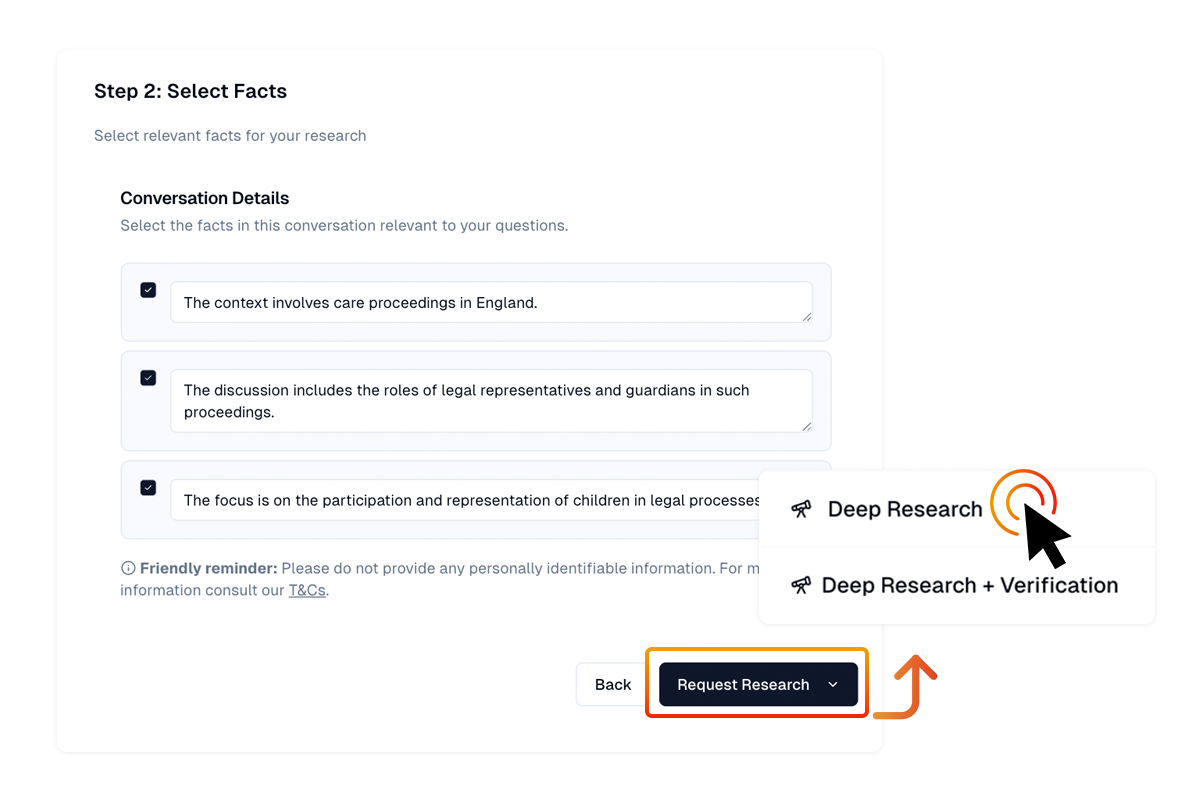Uncheck the care proceedings in England fact
This screenshot has width=1200, height=800.
(148, 289)
